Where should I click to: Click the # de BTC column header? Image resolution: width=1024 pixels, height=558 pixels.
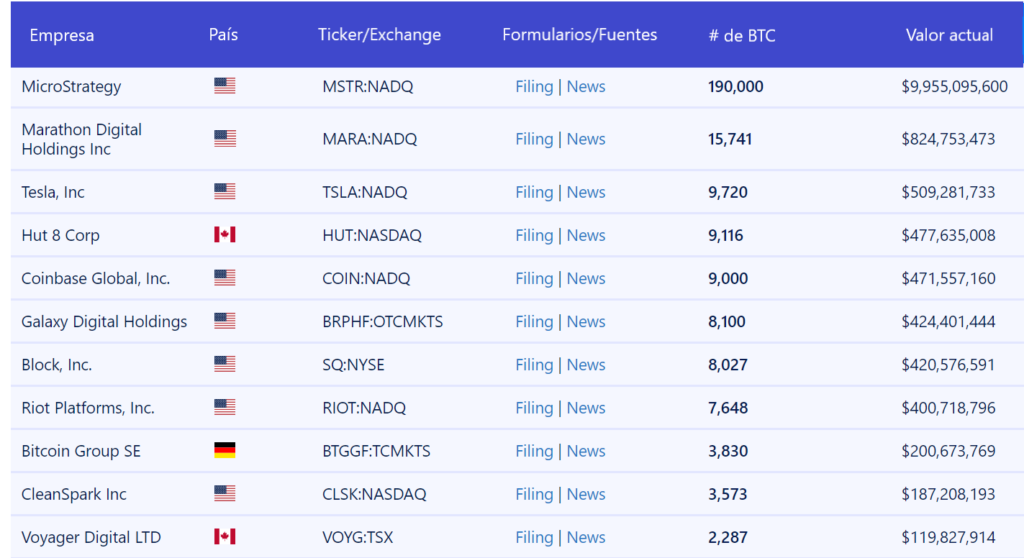click(742, 35)
